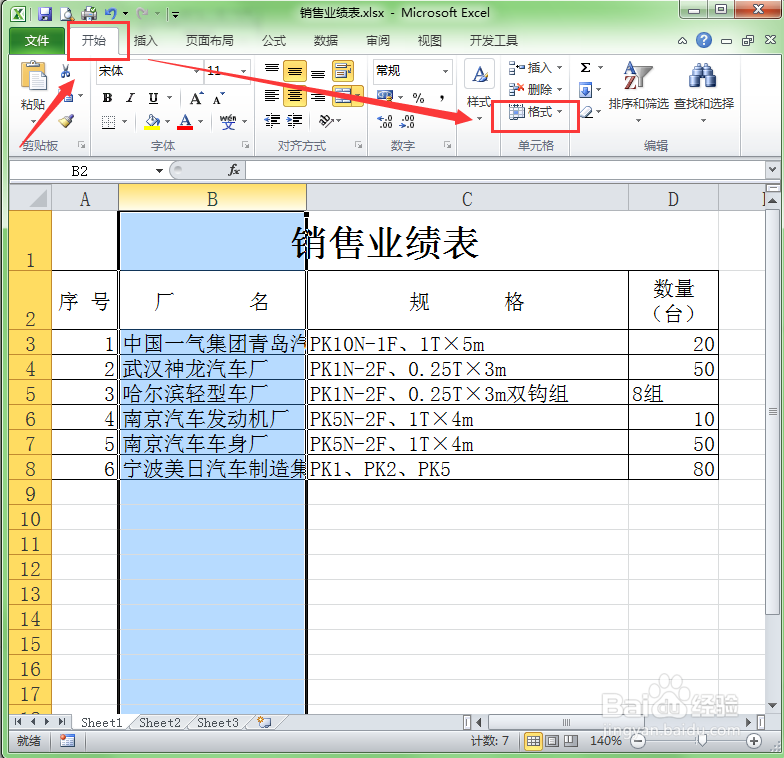
Task: Switch to the 公式 tab
Action: [274, 40]
